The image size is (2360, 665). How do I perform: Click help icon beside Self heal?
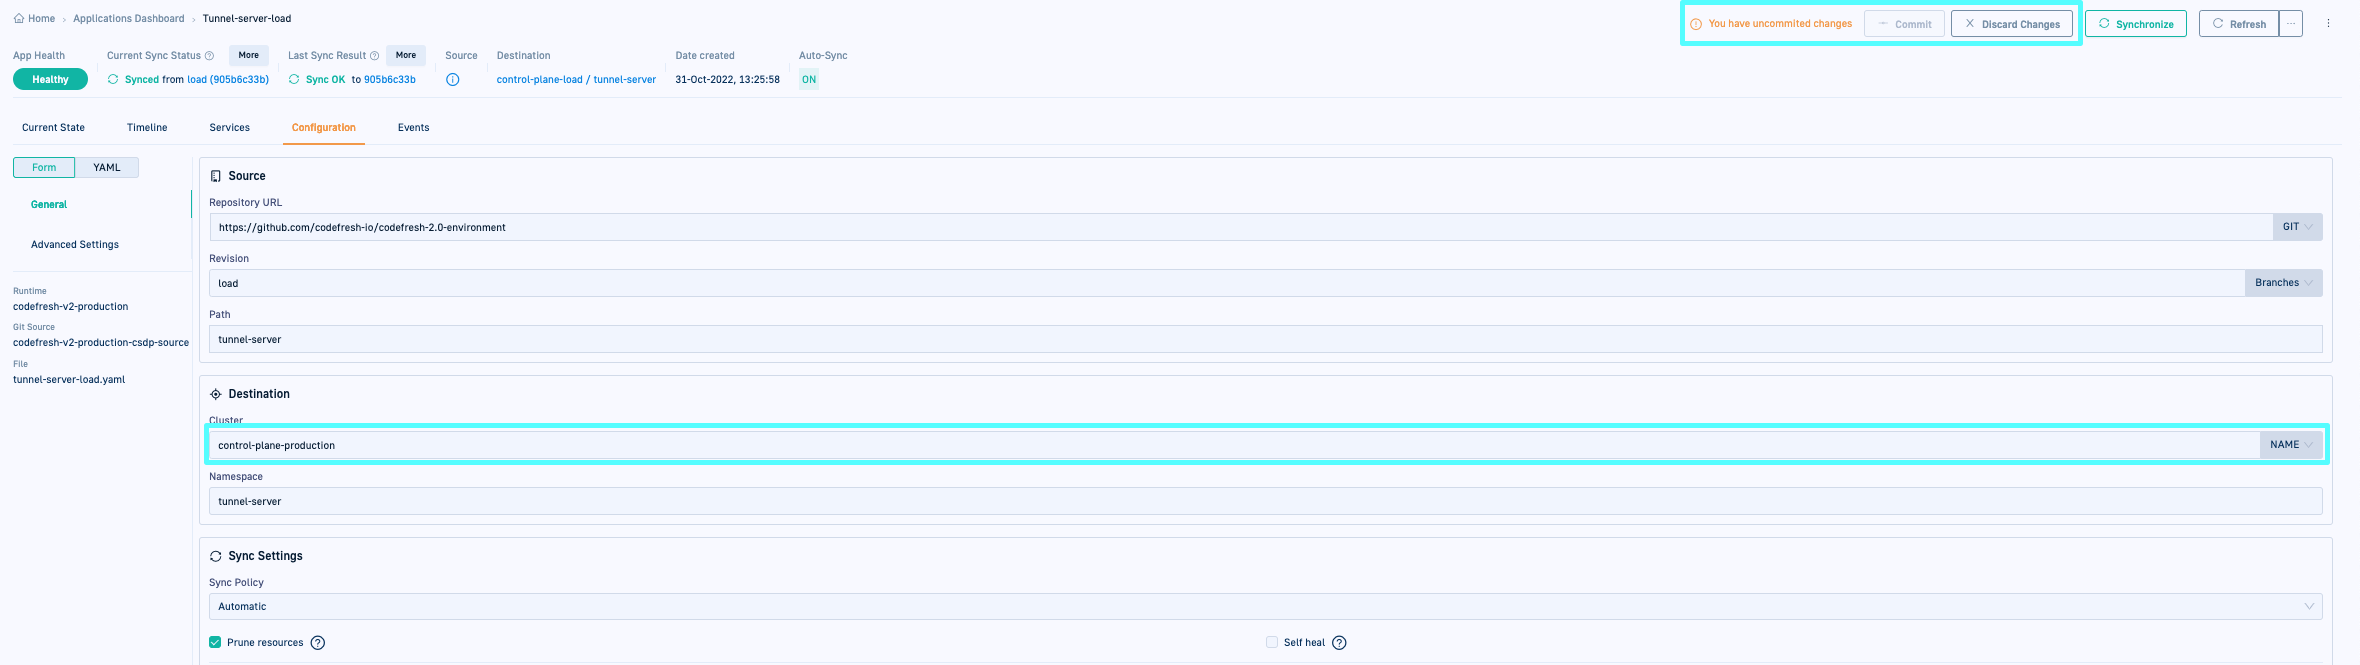pos(1339,643)
